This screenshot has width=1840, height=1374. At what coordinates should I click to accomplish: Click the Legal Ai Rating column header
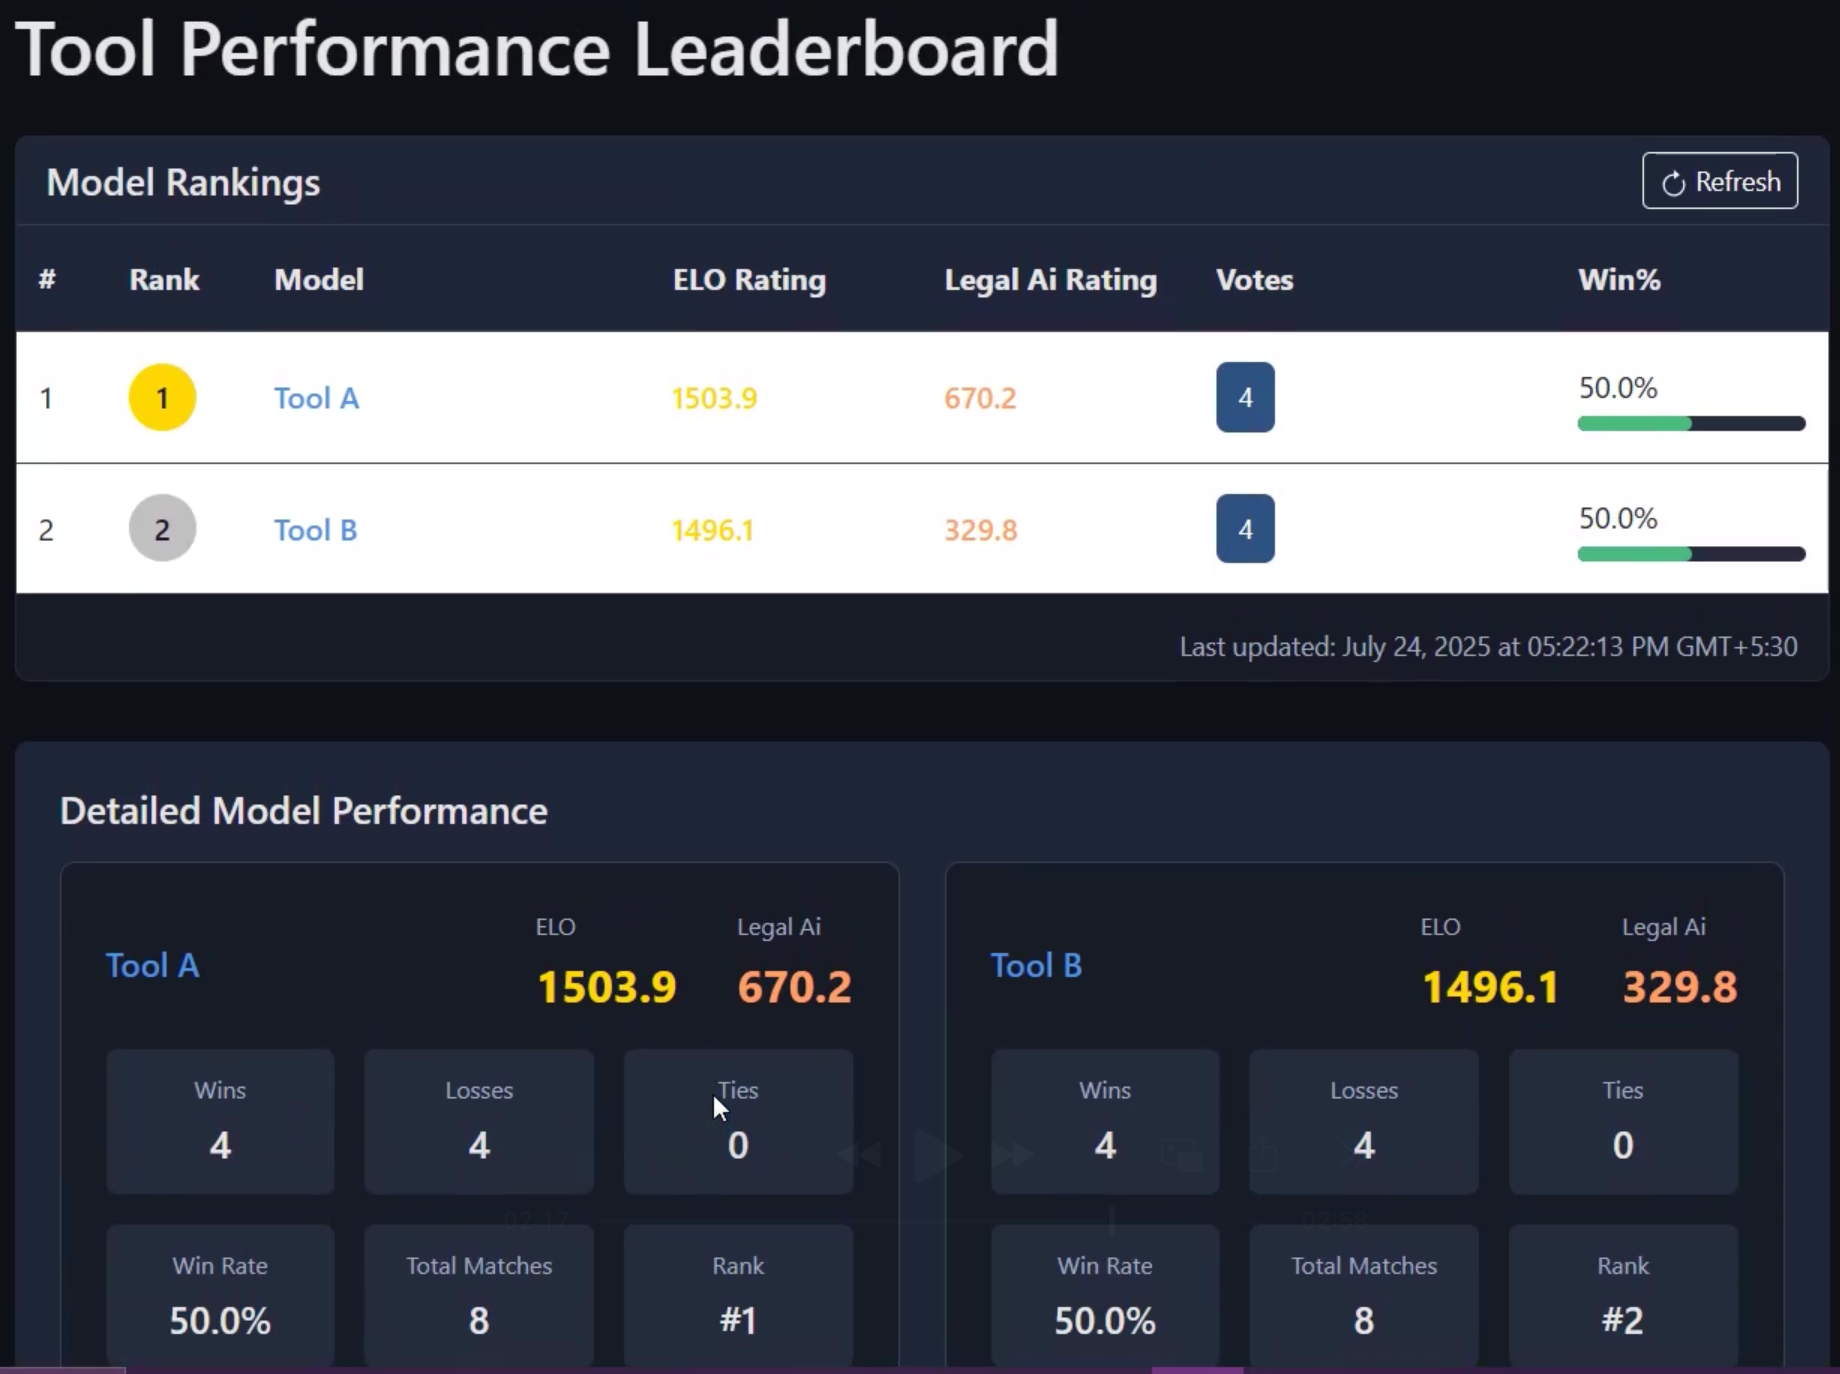pos(1050,280)
